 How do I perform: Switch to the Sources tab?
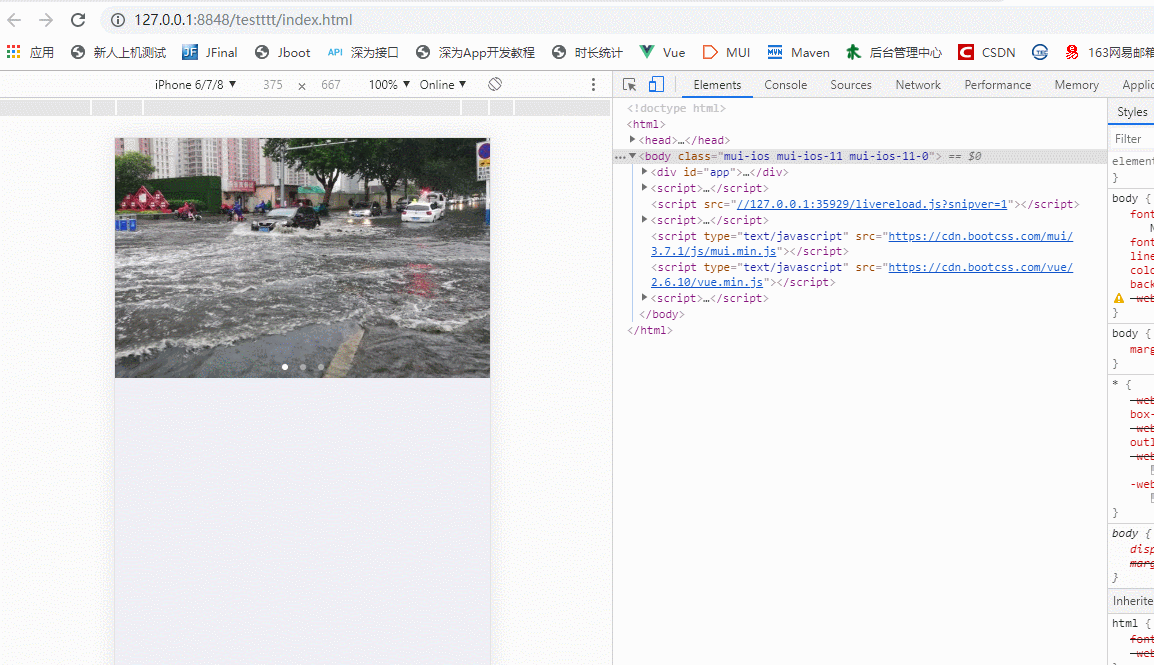tap(851, 85)
